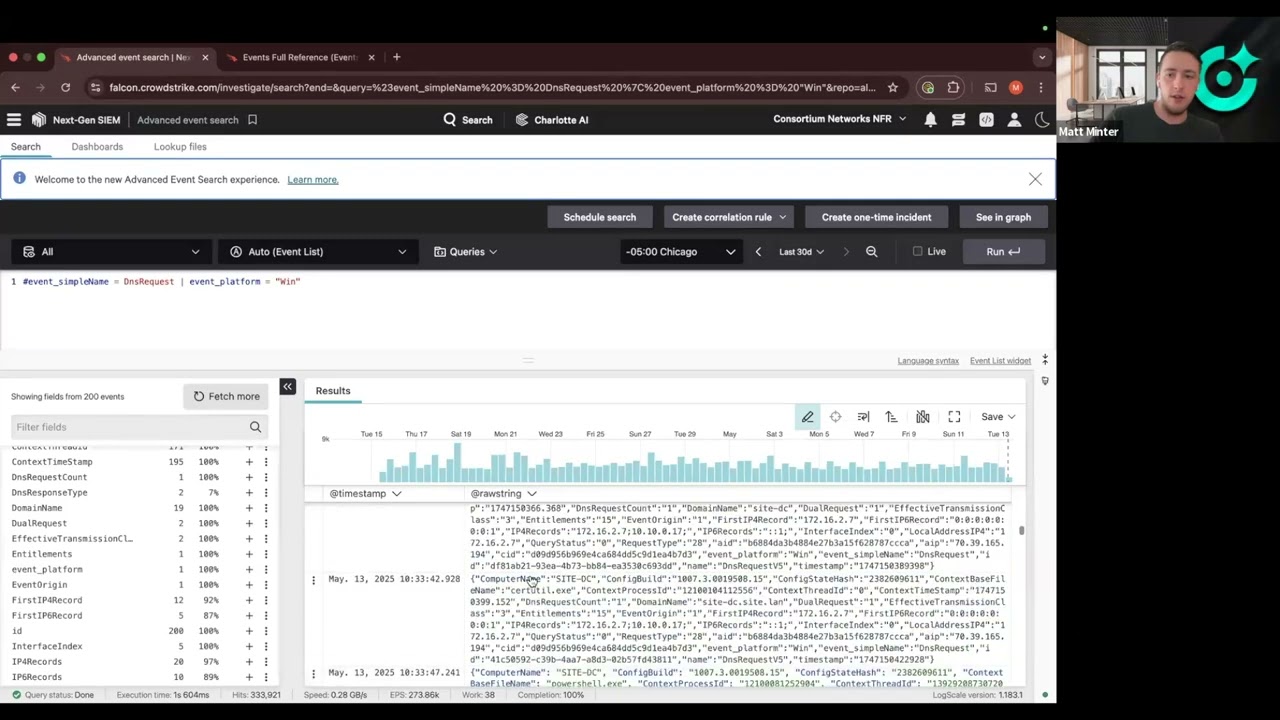Image resolution: width=1280 pixels, height=720 pixels.
Task: Add DomainName field as column
Action: tap(249, 508)
